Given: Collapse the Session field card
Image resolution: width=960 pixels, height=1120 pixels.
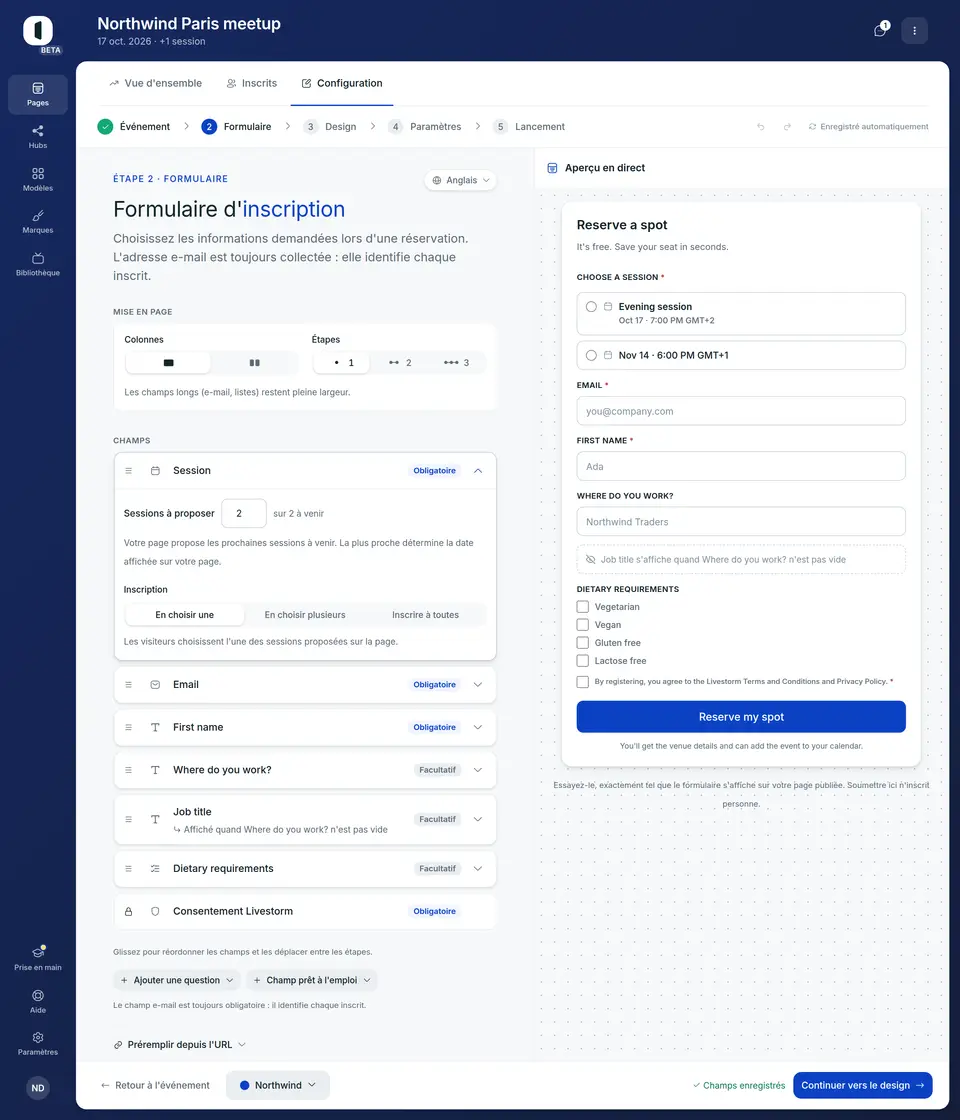Looking at the screenshot, I should click(x=478, y=471).
